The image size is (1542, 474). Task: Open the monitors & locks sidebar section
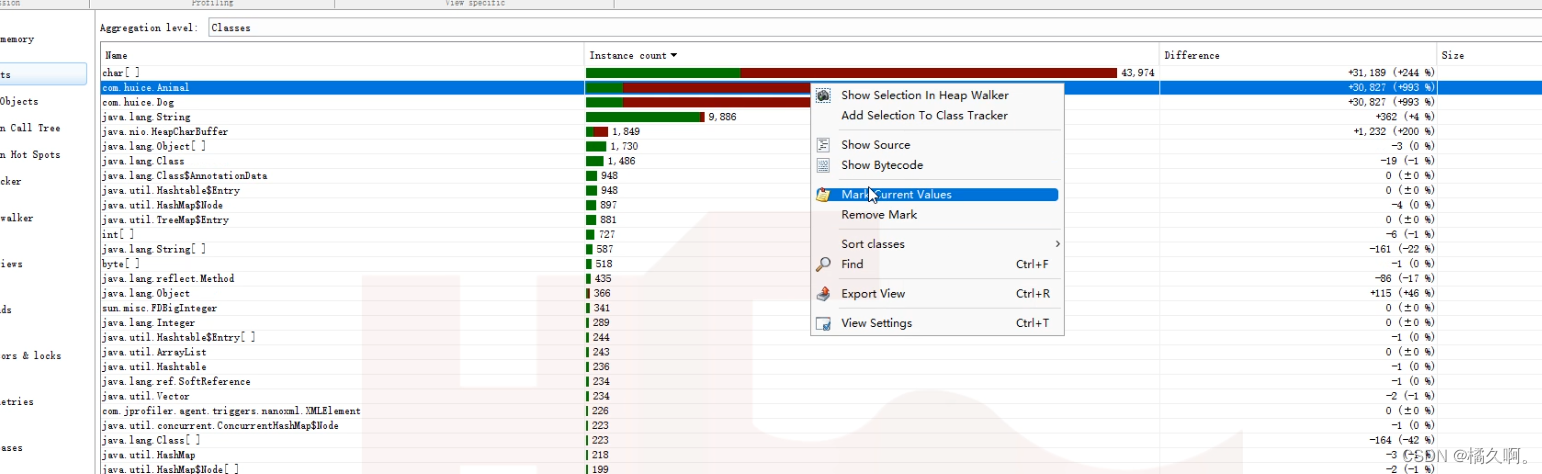click(x=30, y=356)
